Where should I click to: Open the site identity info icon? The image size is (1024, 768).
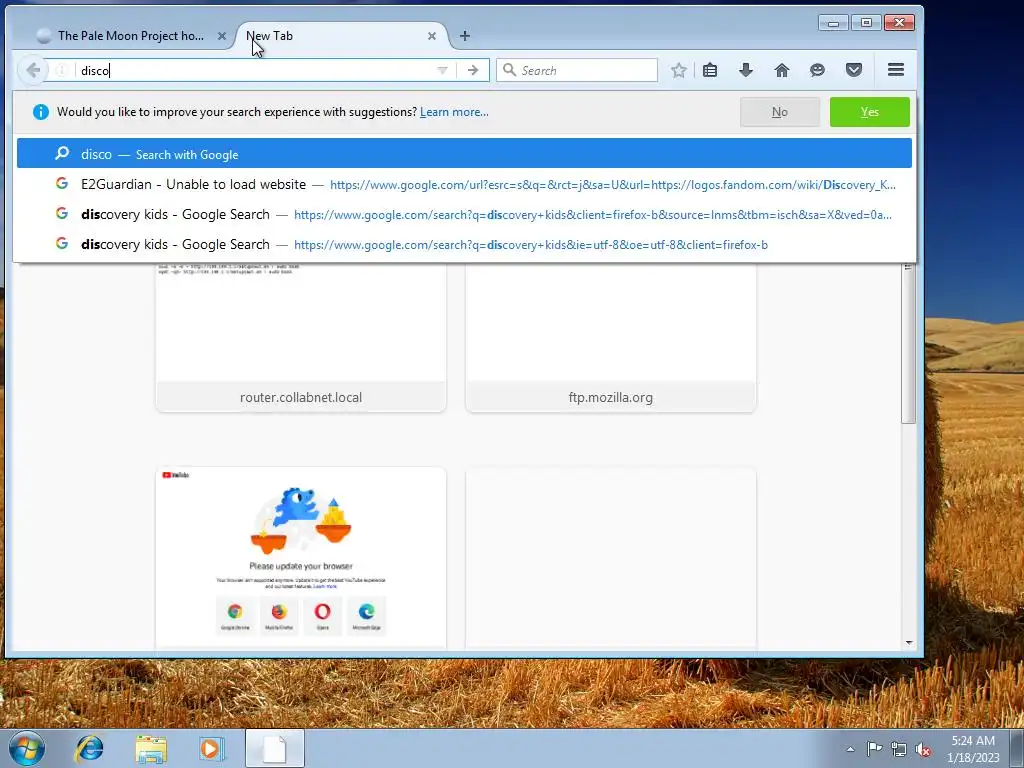pyautogui.click(x=61, y=70)
